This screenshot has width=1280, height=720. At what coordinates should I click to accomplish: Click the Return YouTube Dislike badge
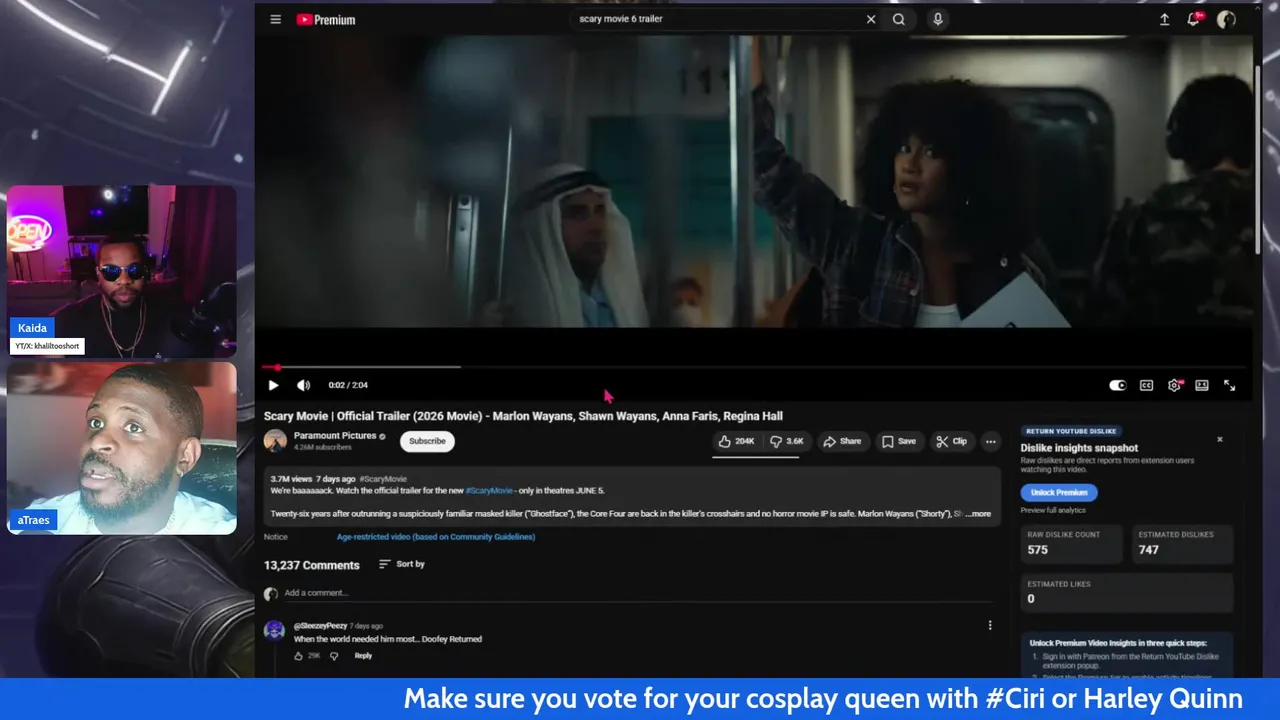(x=1071, y=431)
